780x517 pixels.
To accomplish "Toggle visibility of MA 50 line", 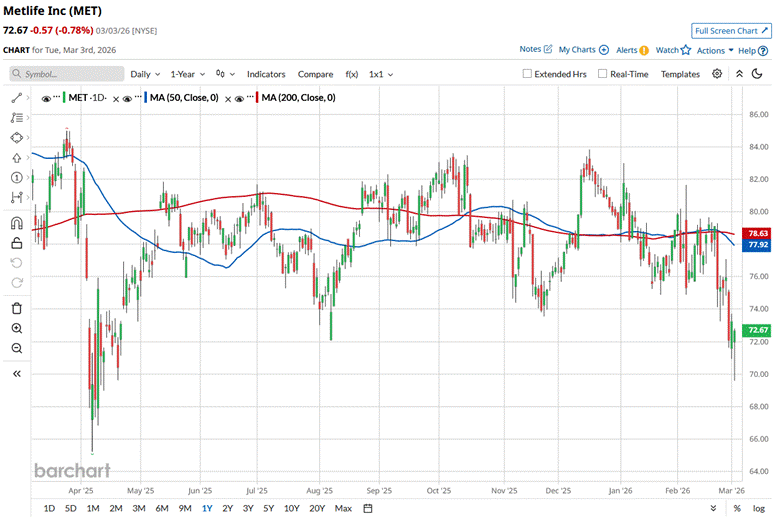I will [x=127, y=99].
